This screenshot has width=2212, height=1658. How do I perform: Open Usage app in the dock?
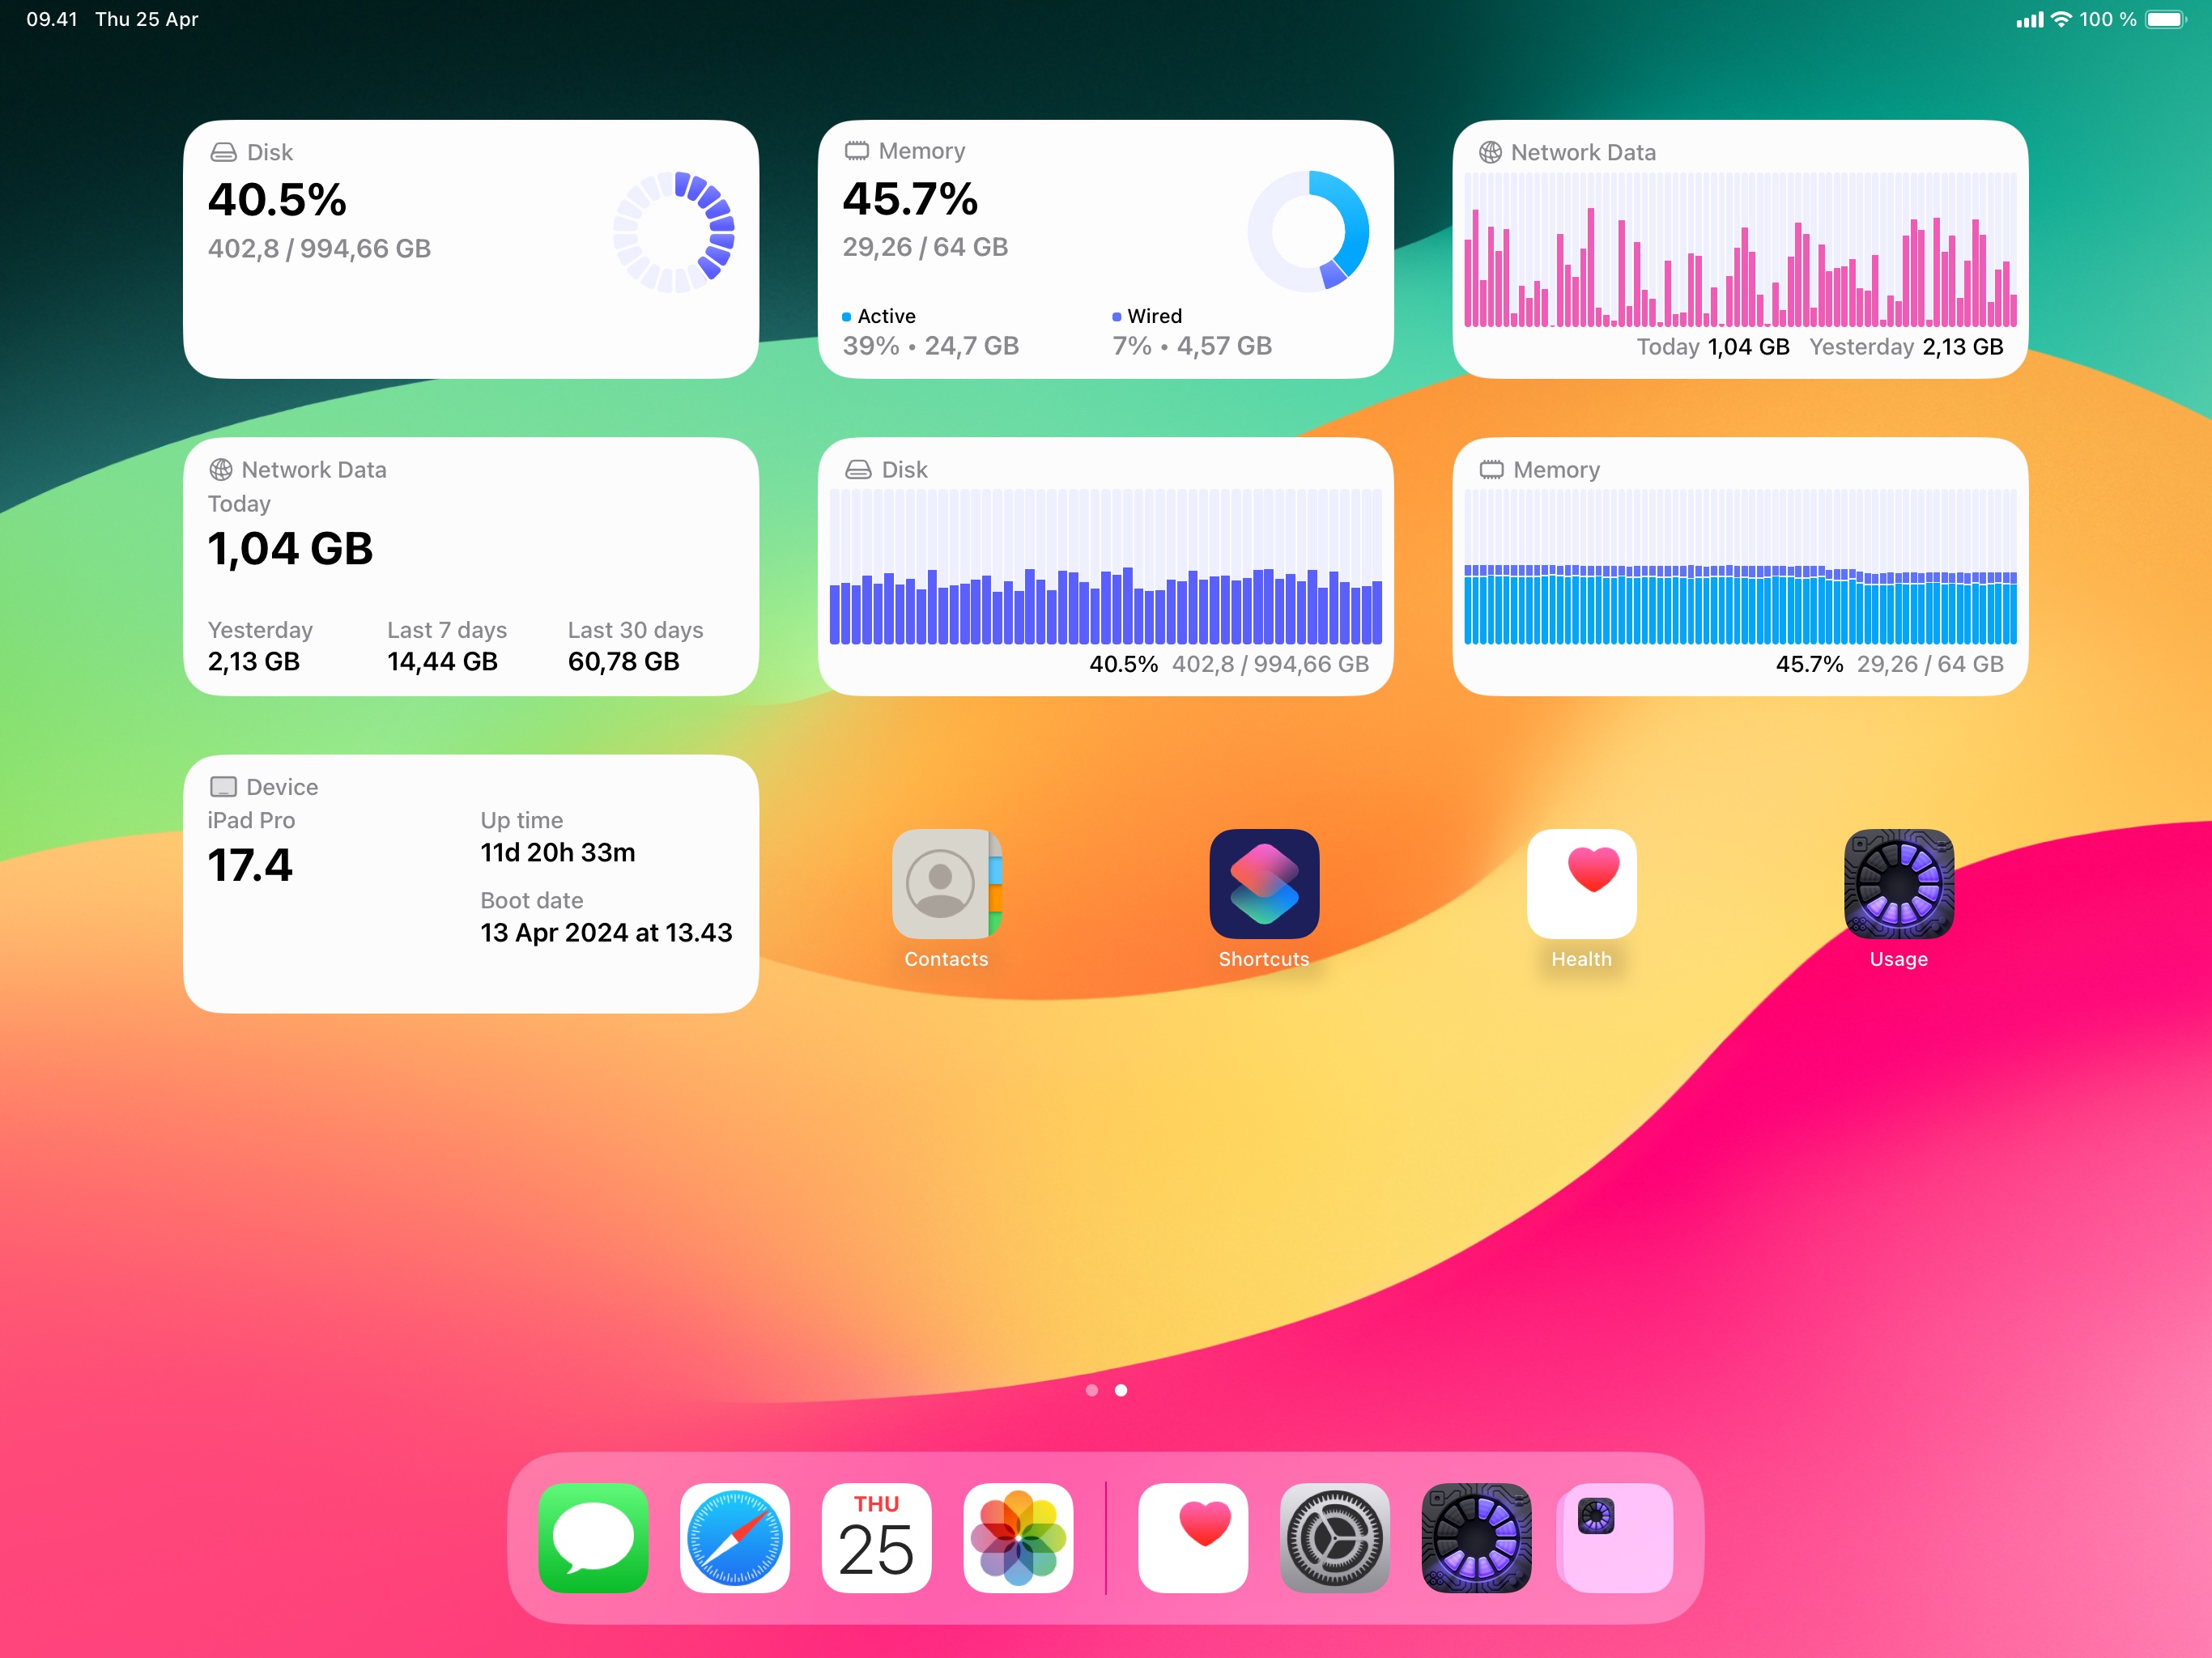(x=1476, y=1537)
